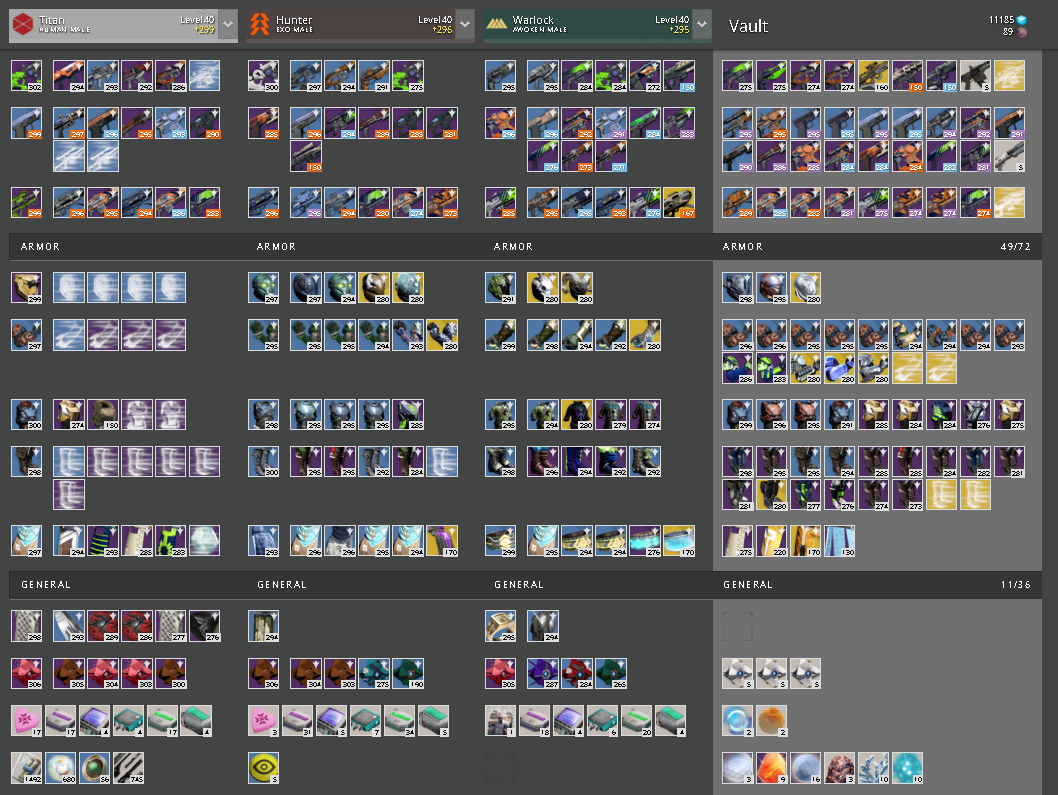This screenshot has height=795, width=1058.
Task: Select the orange orb consumable in Vault
Action: click(771, 721)
